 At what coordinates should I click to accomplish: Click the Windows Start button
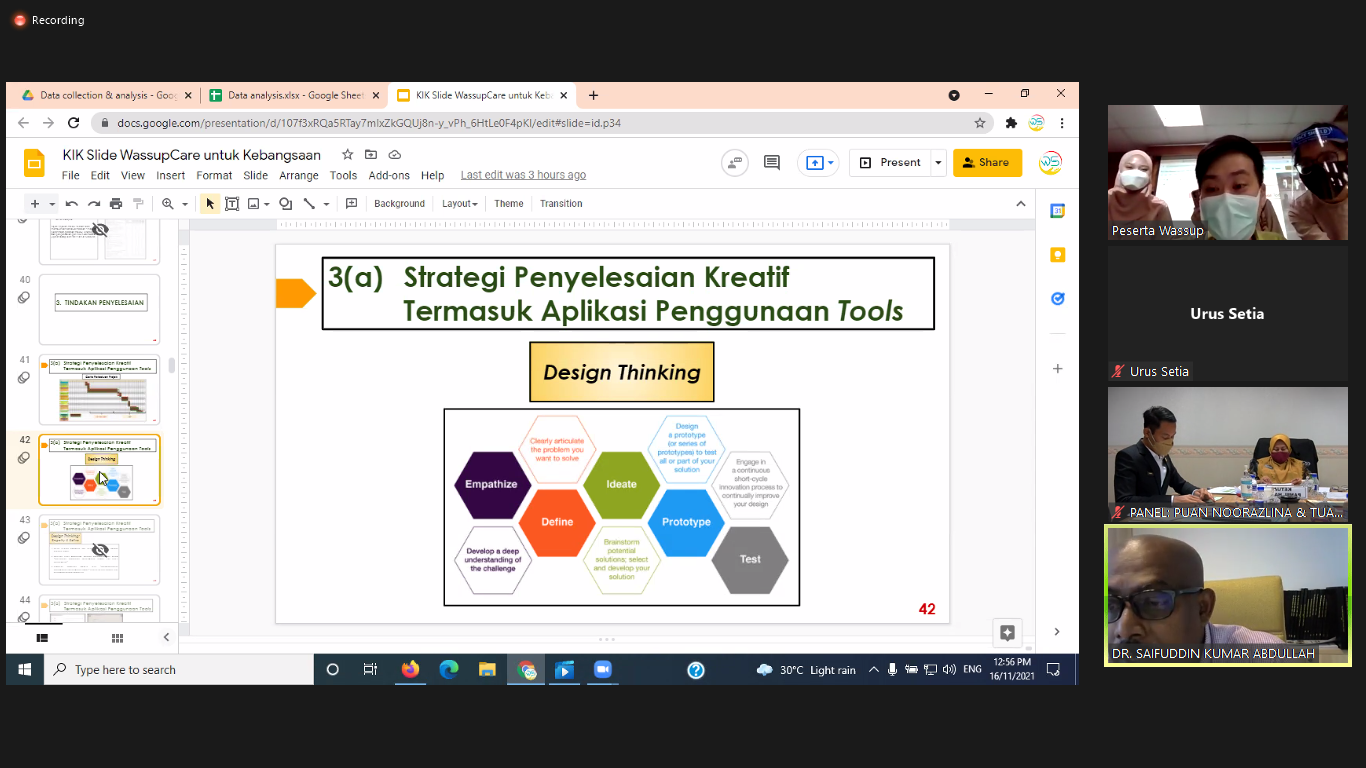24,670
